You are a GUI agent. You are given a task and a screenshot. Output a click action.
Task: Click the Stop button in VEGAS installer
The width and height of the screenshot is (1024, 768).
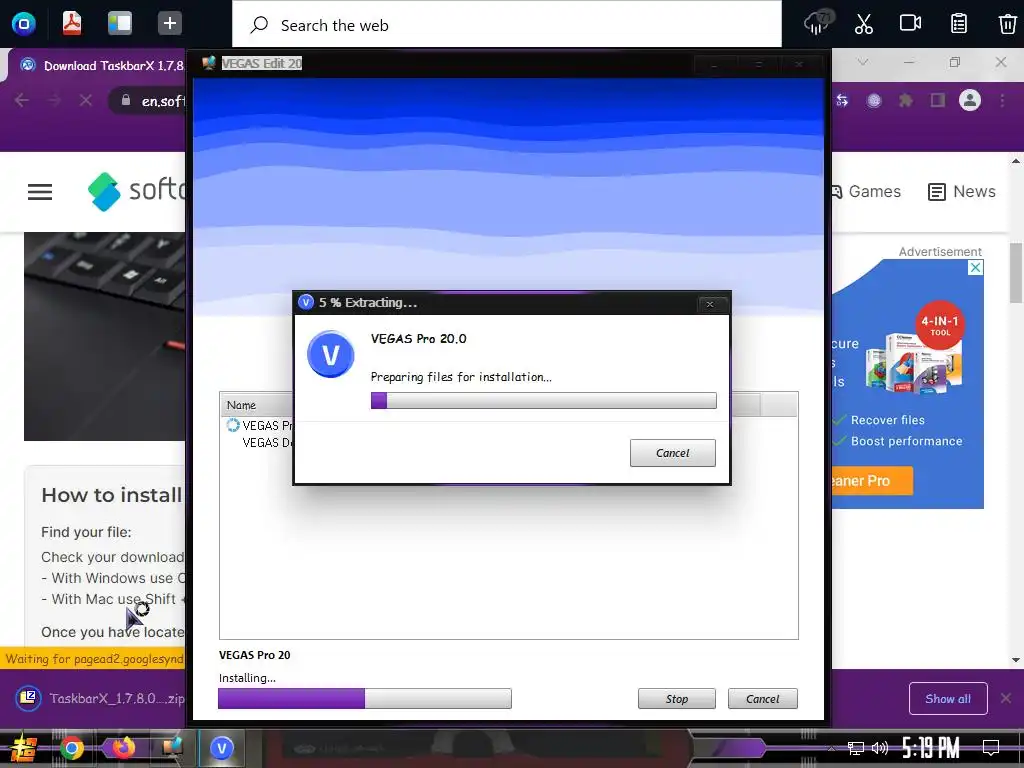pos(677,698)
